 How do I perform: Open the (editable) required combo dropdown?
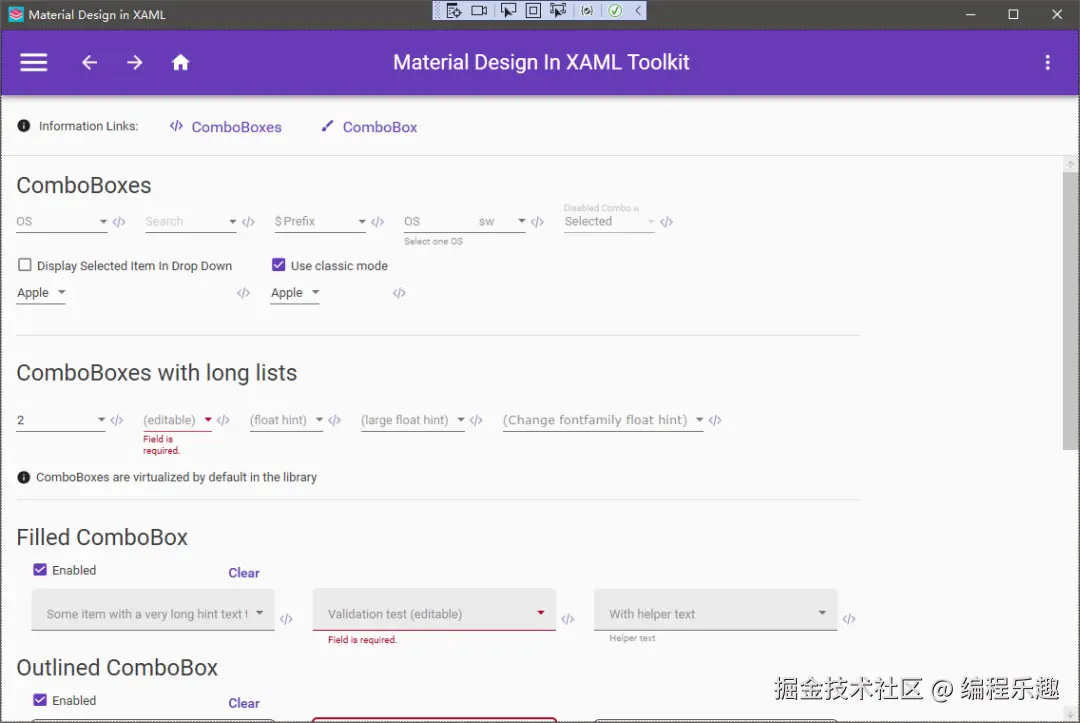pyautogui.click(x=177, y=420)
